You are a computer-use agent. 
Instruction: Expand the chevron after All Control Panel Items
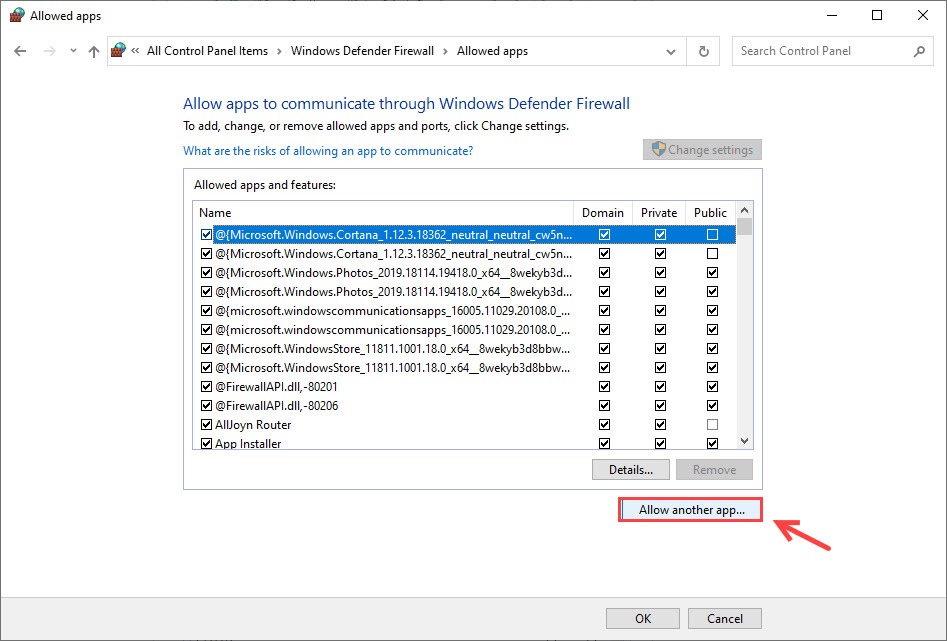point(279,51)
